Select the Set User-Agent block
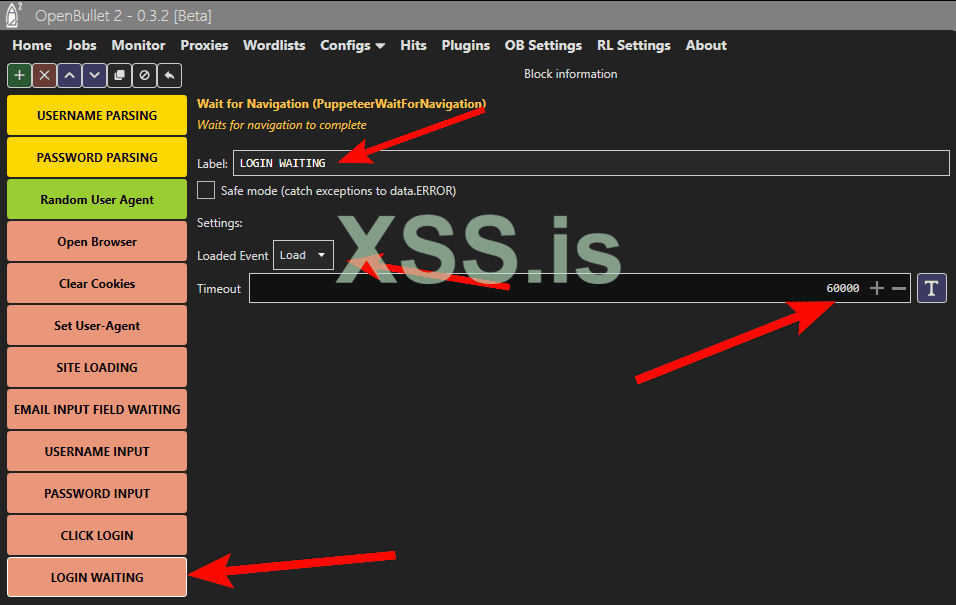 97,326
